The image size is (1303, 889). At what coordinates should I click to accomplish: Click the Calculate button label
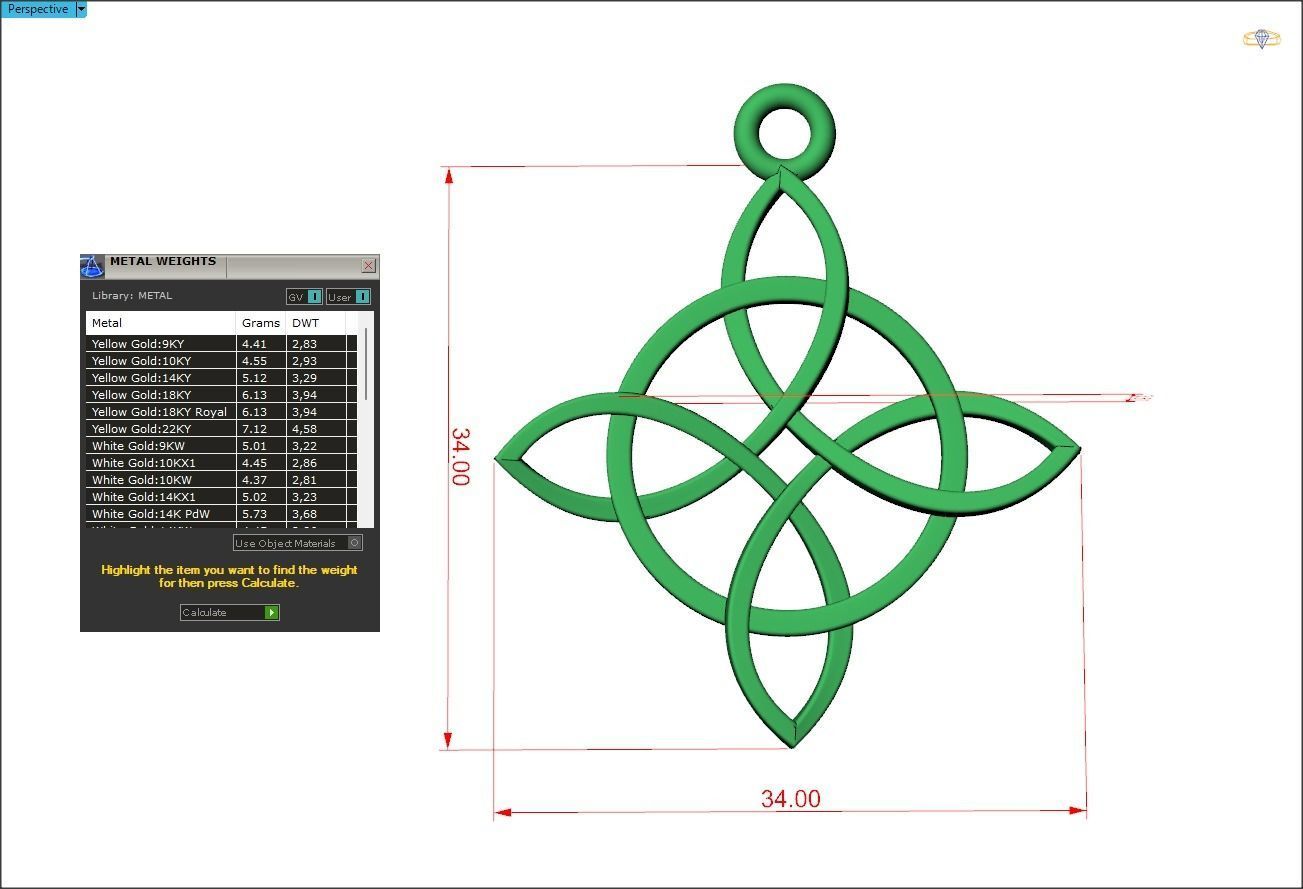[x=204, y=612]
